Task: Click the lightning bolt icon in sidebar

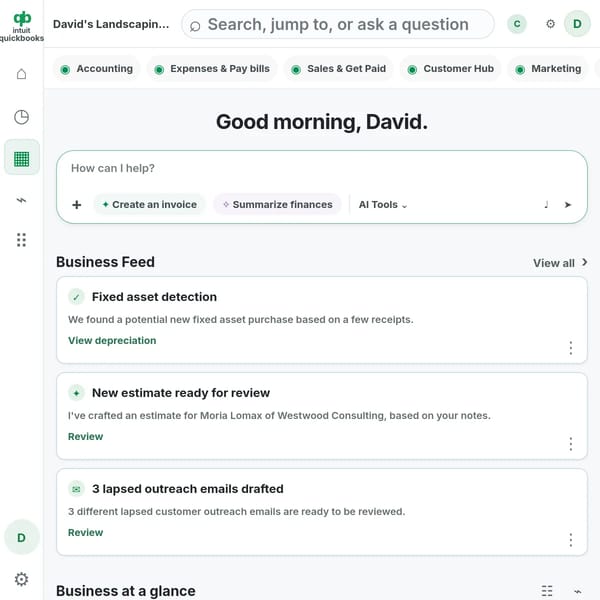Action: 21,200
